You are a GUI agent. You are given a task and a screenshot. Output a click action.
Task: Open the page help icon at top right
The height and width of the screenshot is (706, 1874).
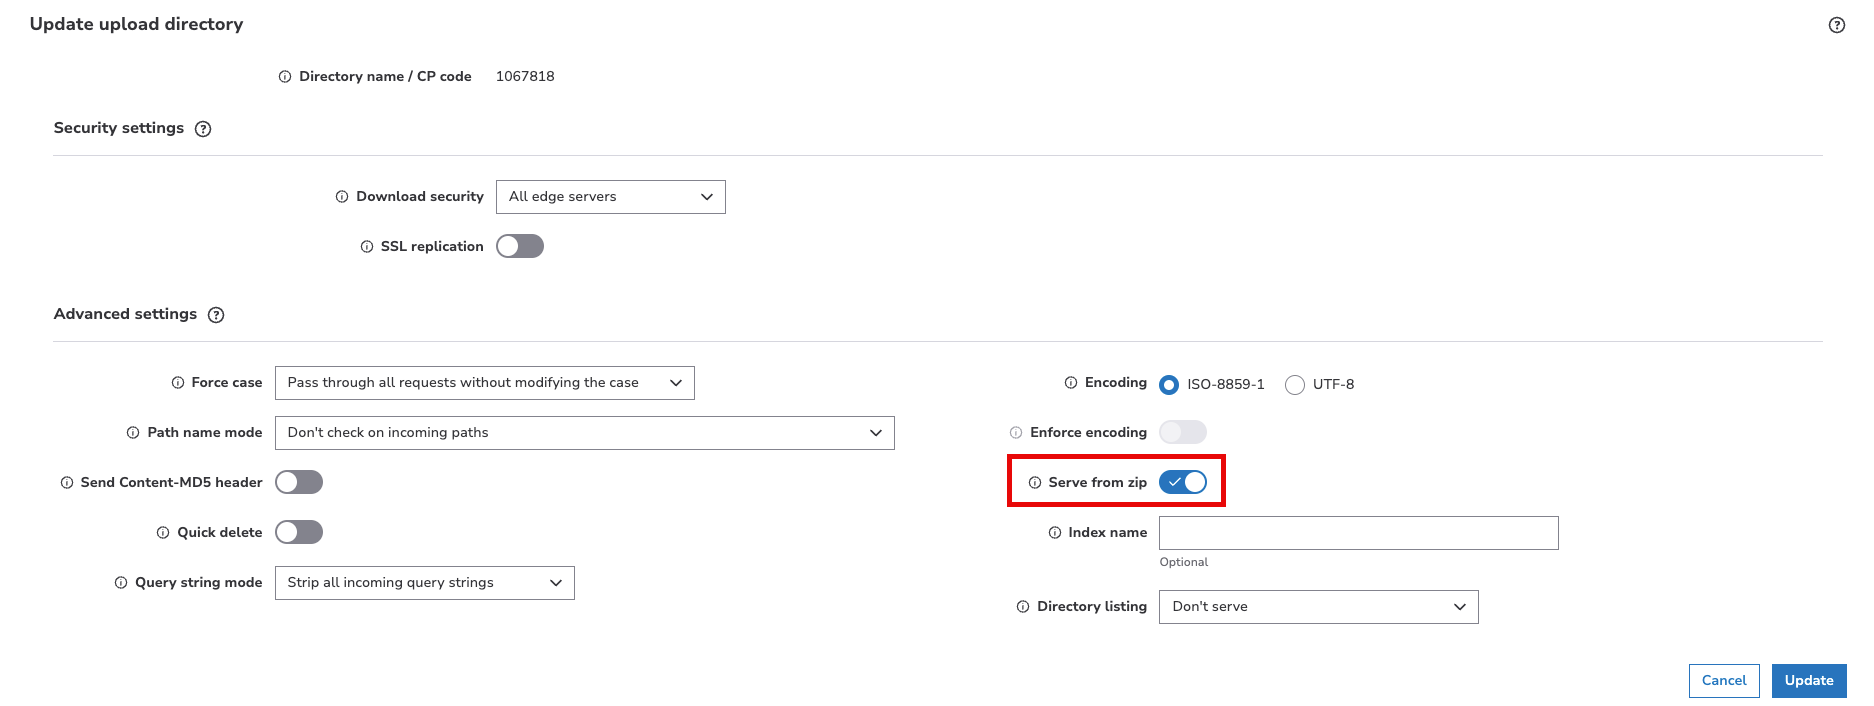click(x=1836, y=25)
